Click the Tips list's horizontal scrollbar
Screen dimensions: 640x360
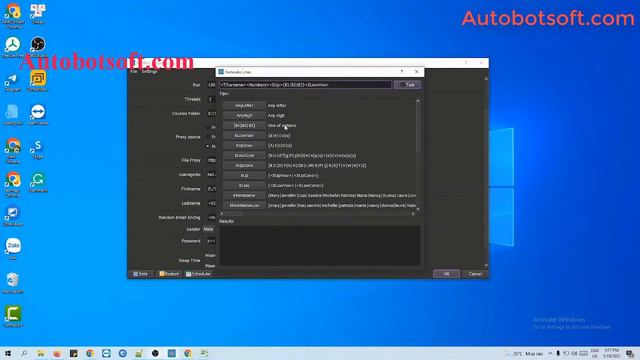318,213
